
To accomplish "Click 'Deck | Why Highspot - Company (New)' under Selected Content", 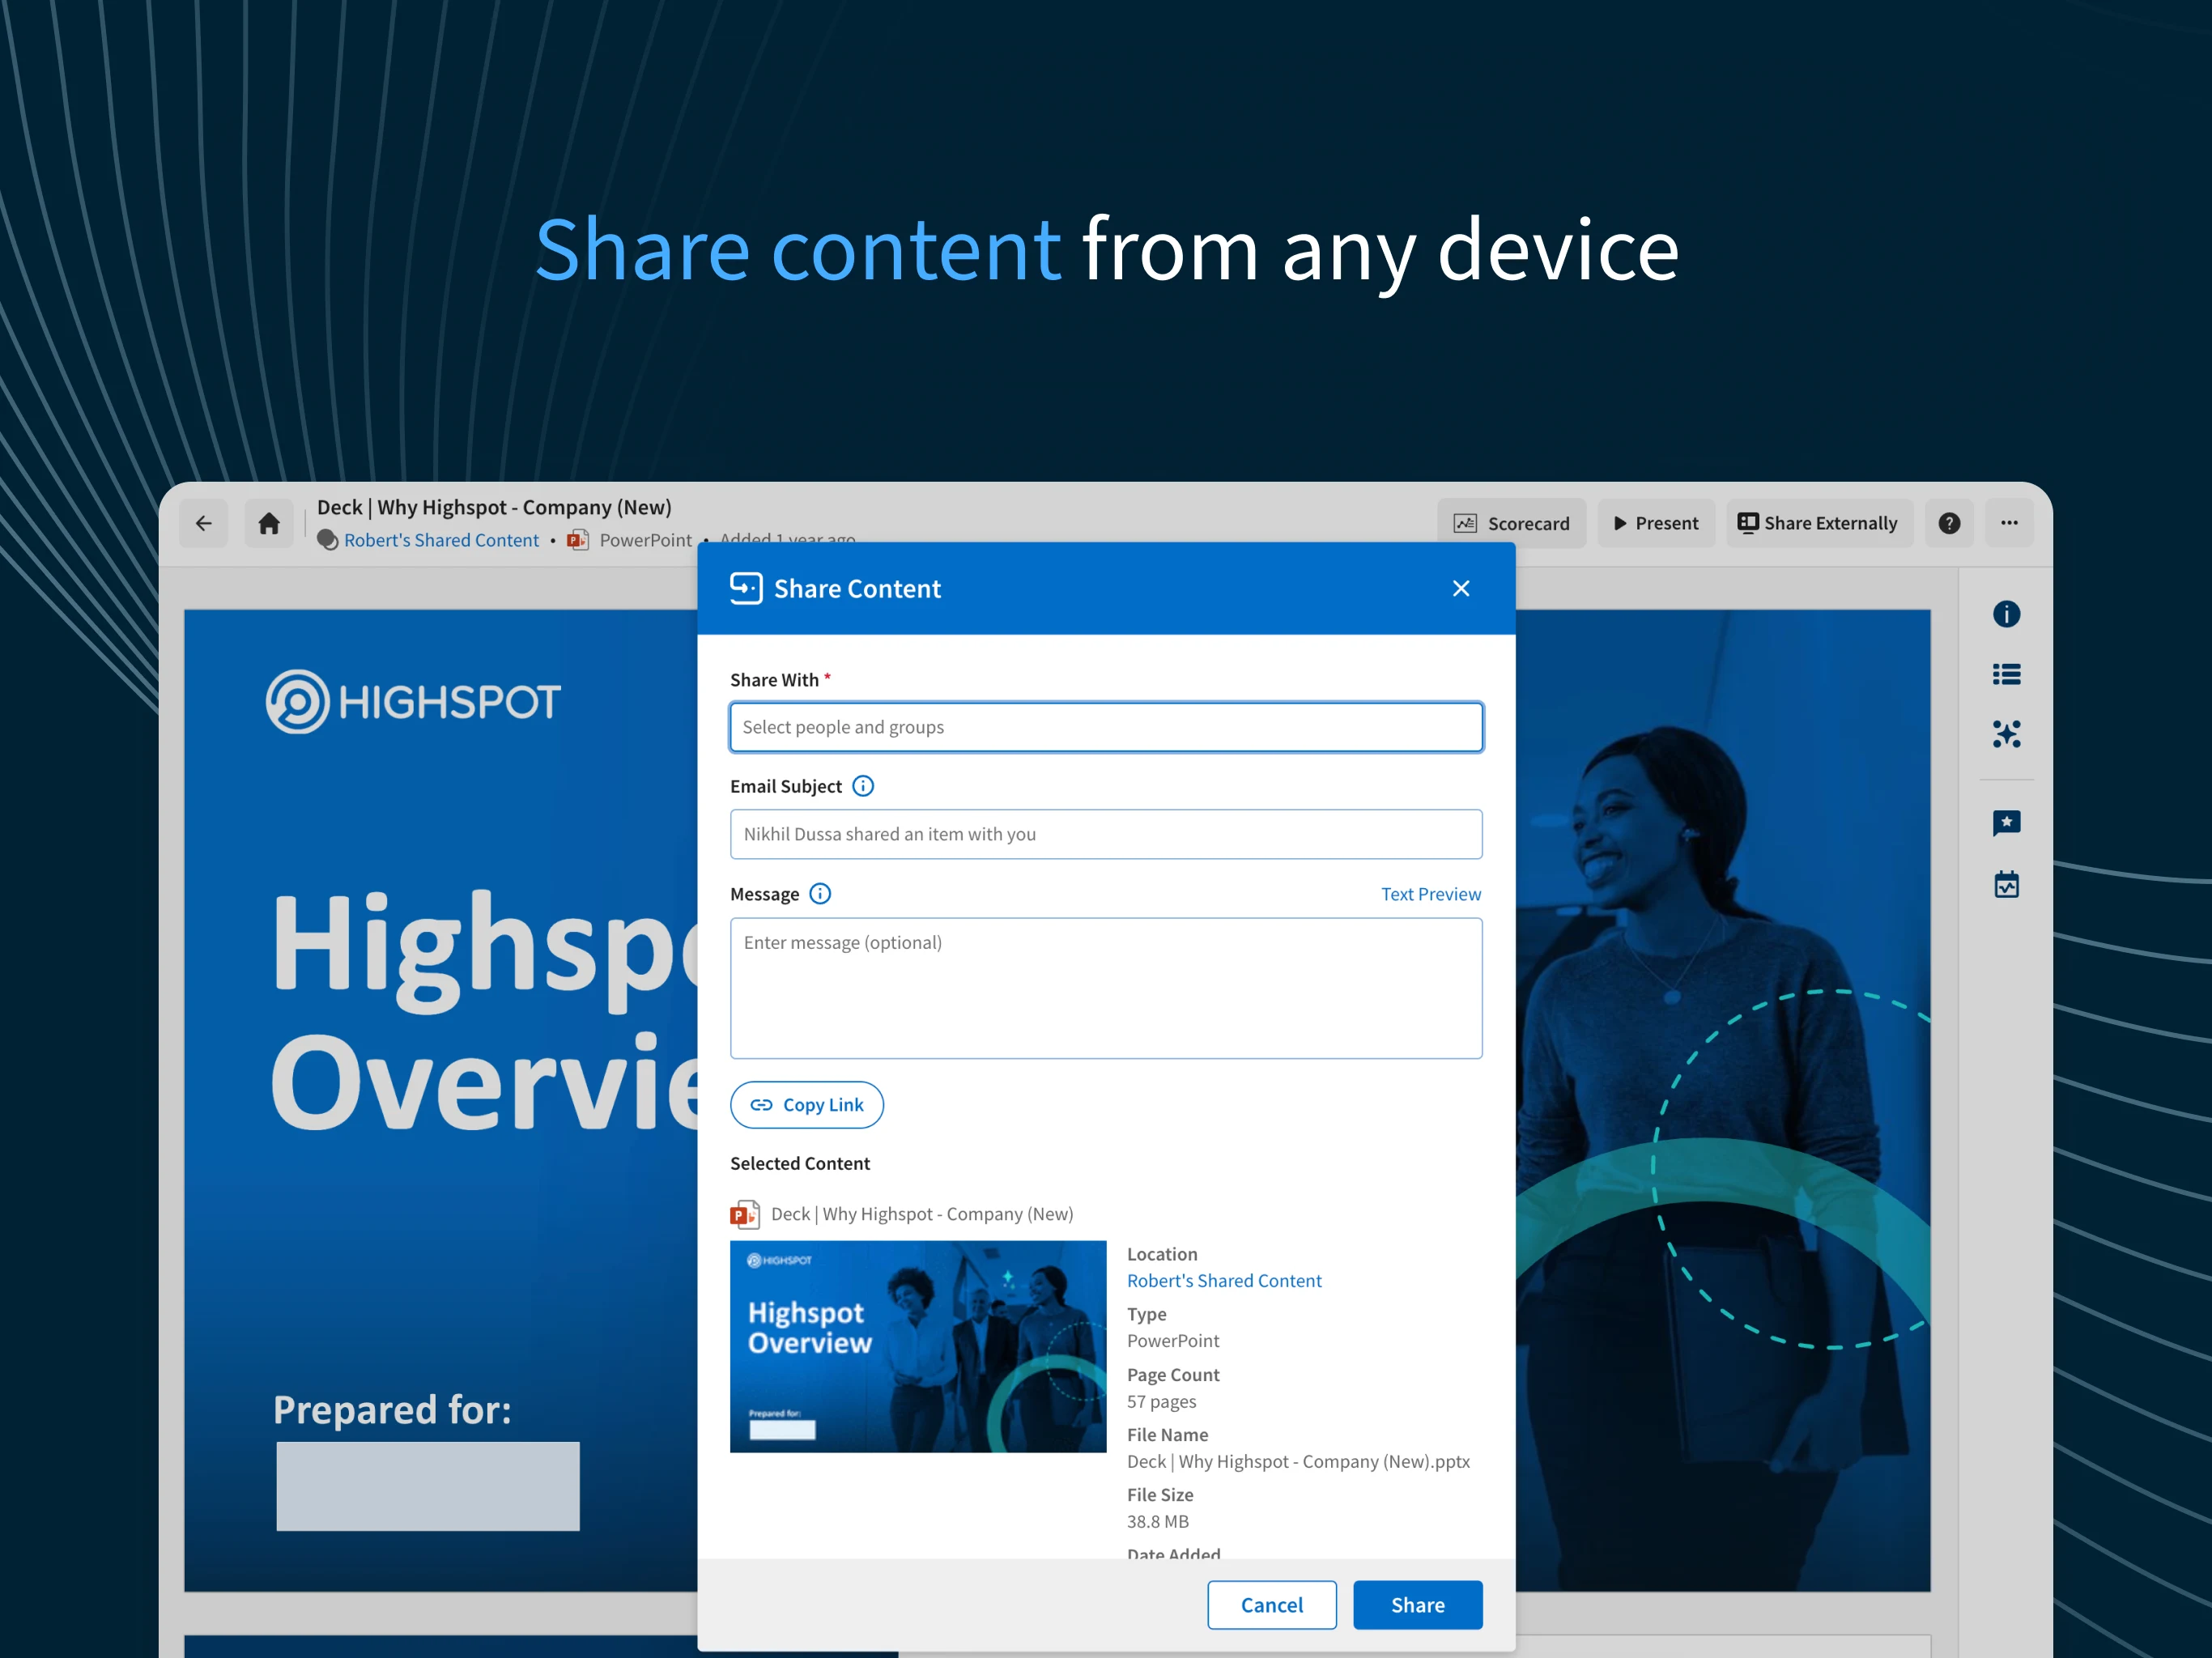I will click(922, 1214).
